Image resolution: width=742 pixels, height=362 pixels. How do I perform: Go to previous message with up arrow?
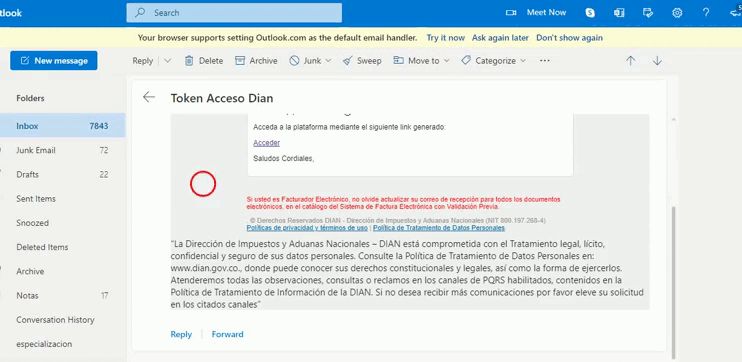[630, 61]
